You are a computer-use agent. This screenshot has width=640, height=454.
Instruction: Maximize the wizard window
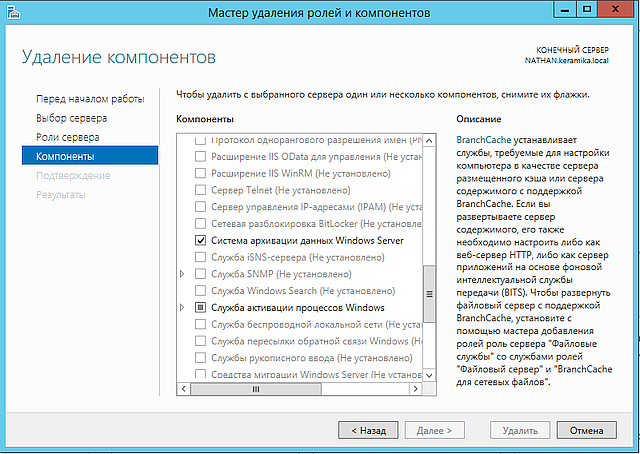(587, 9)
